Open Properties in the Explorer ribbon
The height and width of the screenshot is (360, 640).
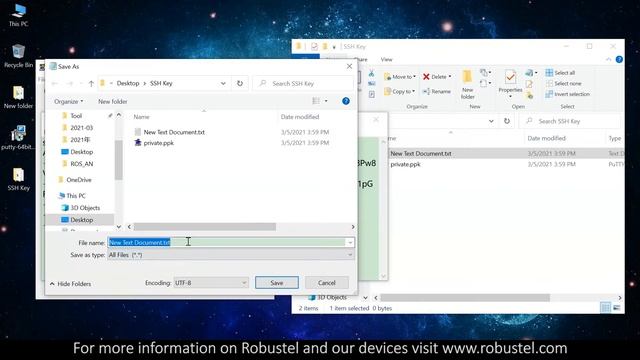point(510,83)
